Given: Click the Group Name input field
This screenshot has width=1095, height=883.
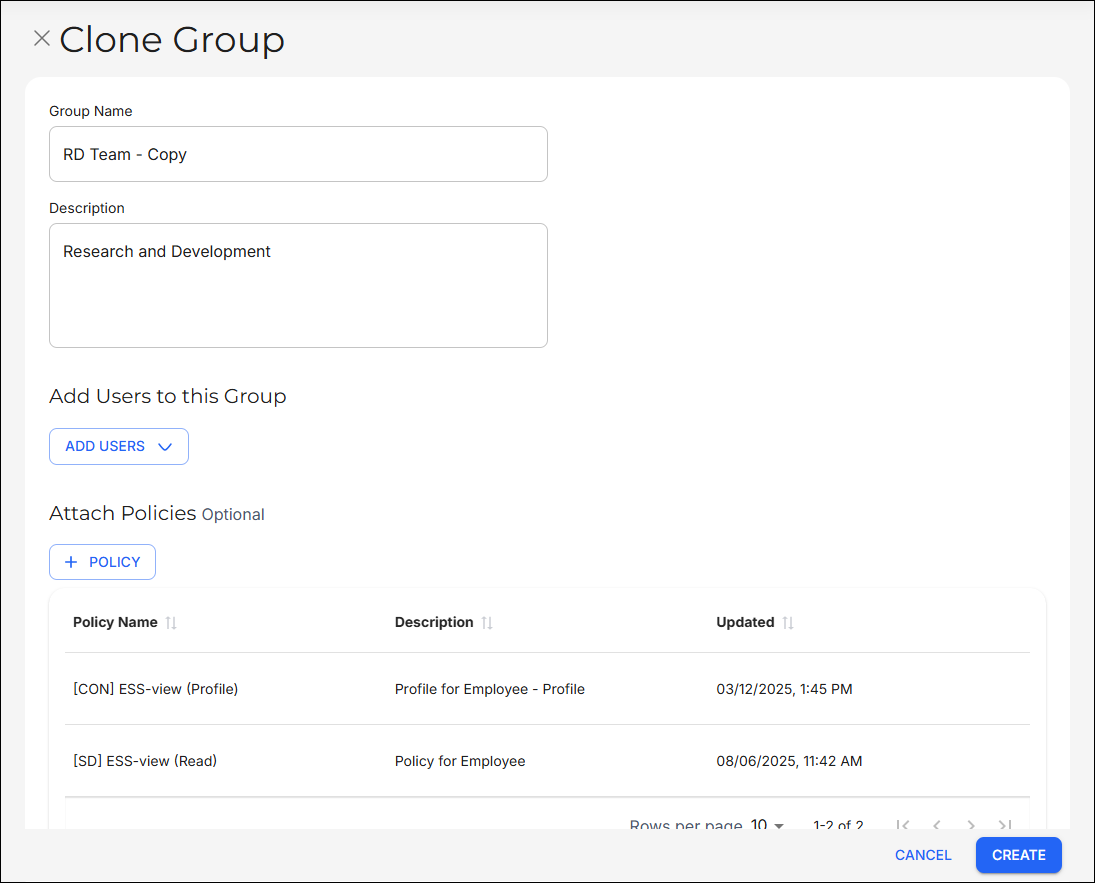Looking at the screenshot, I should [x=298, y=154].
